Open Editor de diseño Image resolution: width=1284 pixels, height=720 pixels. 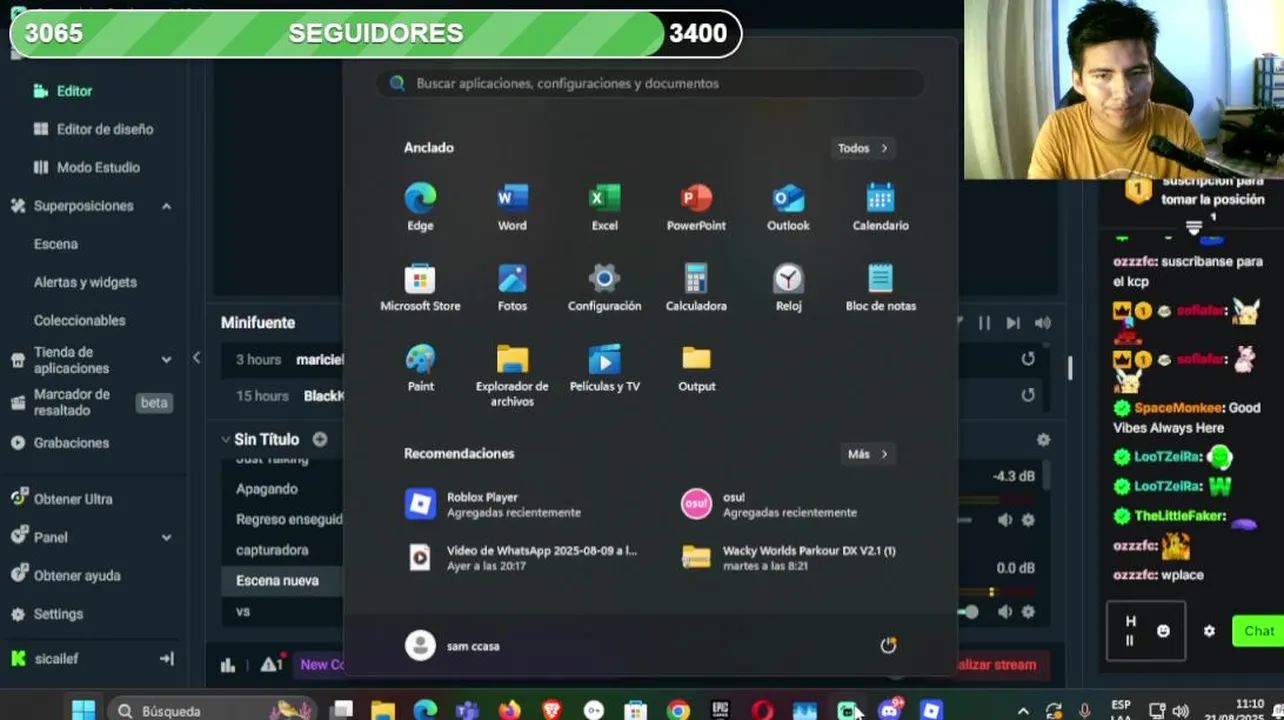[x=93, y=129]
